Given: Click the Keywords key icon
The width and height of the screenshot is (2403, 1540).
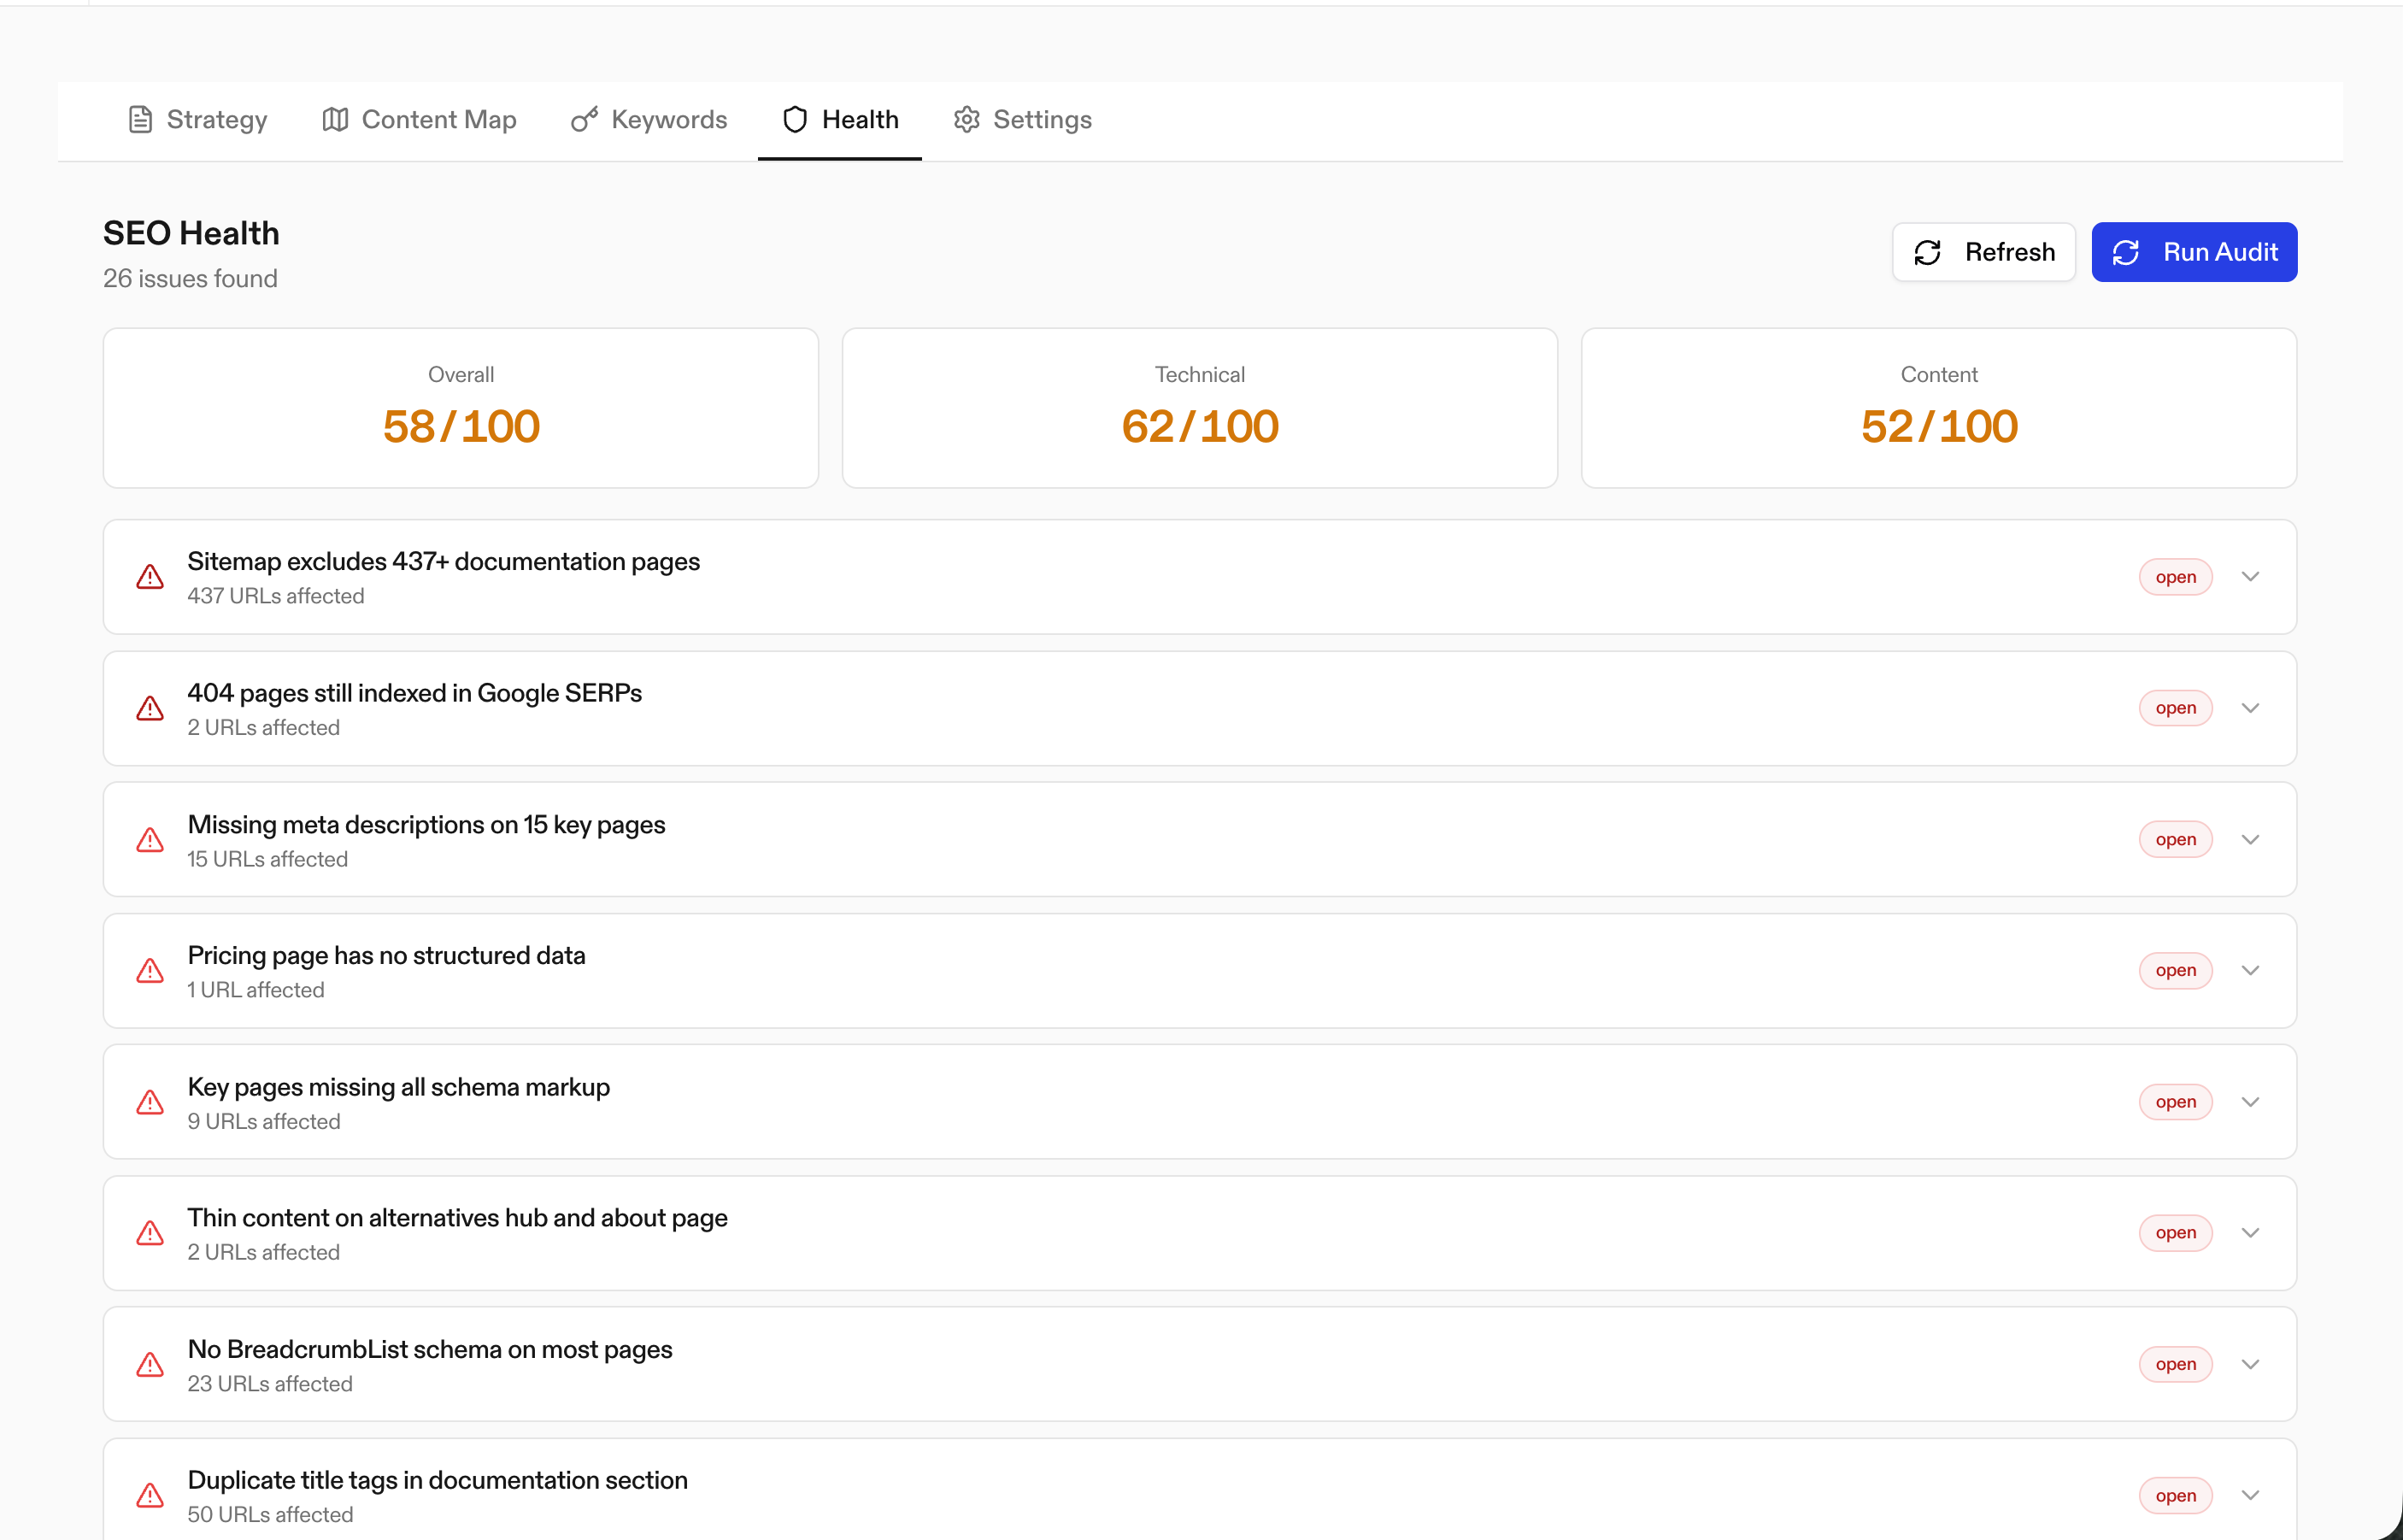Looking at the screenshot, I should [584, 120].
